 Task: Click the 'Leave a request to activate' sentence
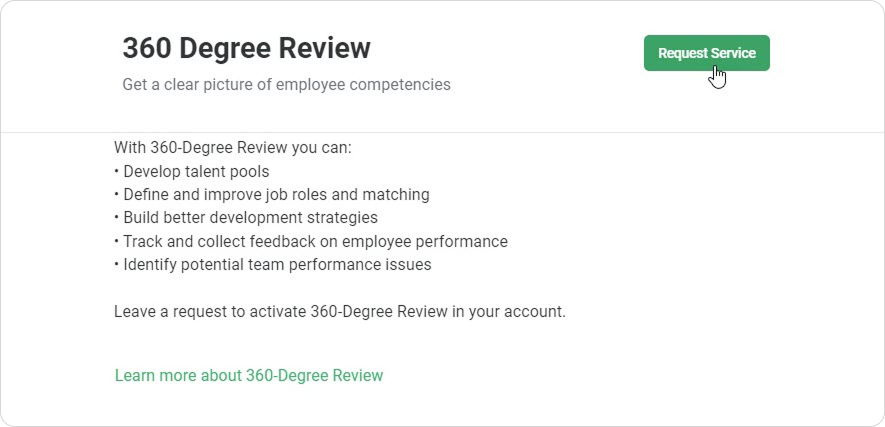click(340, 311)
